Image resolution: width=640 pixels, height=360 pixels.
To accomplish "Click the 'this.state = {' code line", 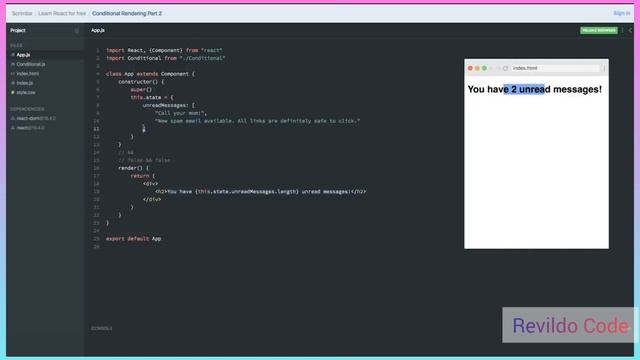I will [152, 98].
